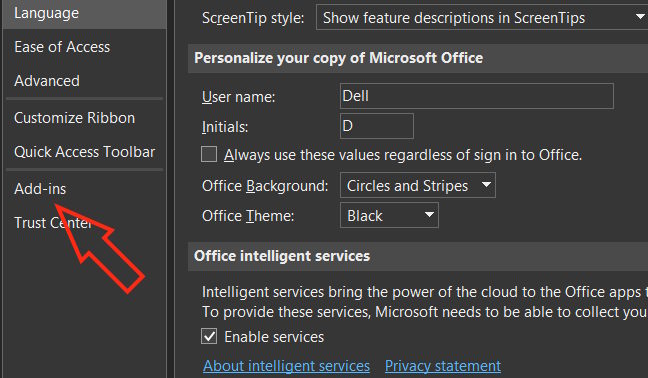The image size is (648, 378).
Task: Open the Language options category
Action: coord(85,14)
